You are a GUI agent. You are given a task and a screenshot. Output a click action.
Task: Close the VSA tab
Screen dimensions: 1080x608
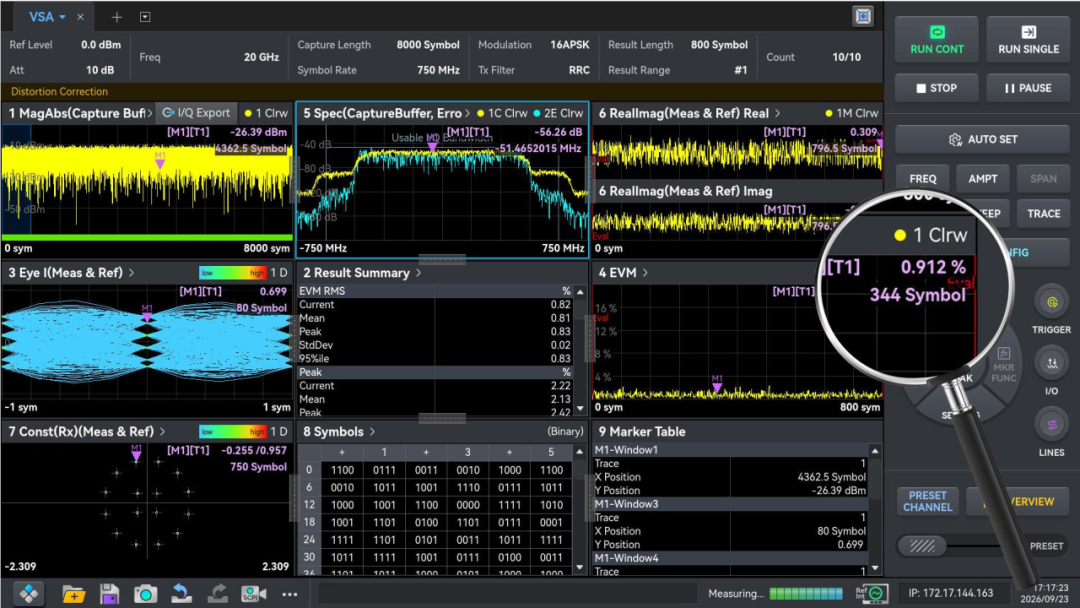(81, 17)
